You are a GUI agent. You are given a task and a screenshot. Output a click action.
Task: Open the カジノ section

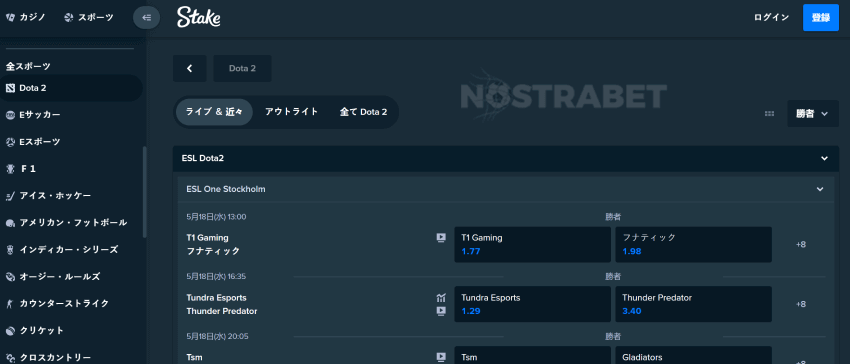coord(25,17)
